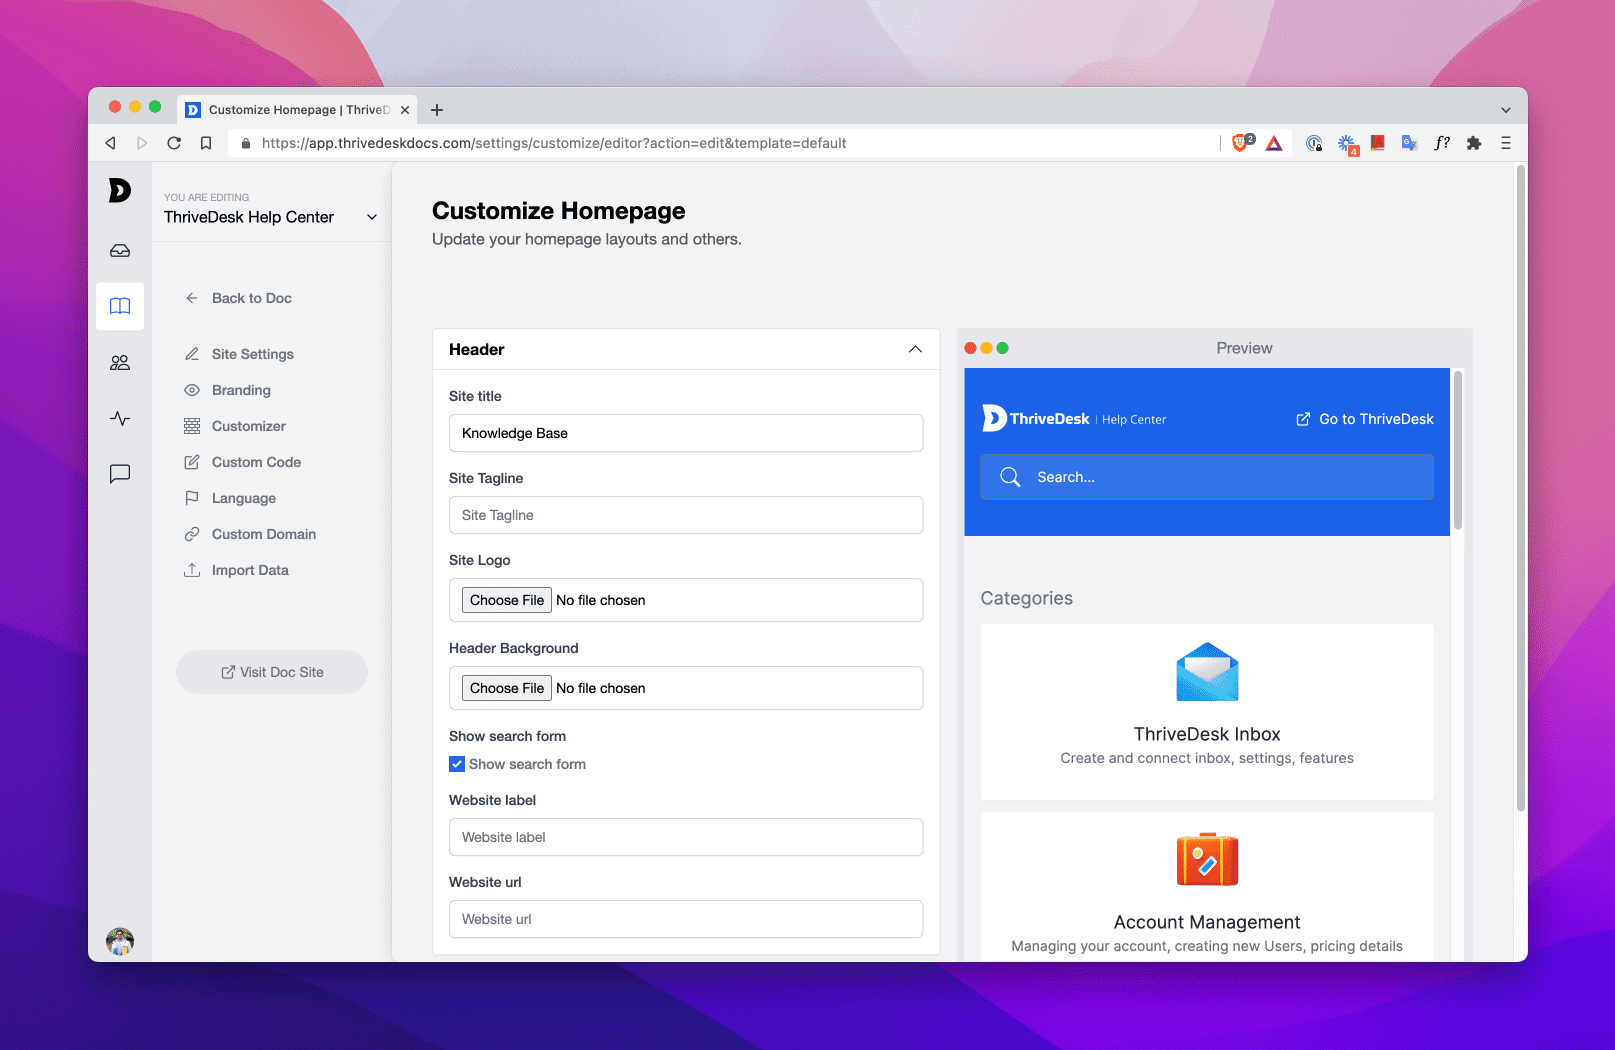
Task: Open Import Data in the sidebar
Action: (x=250, y=570)
